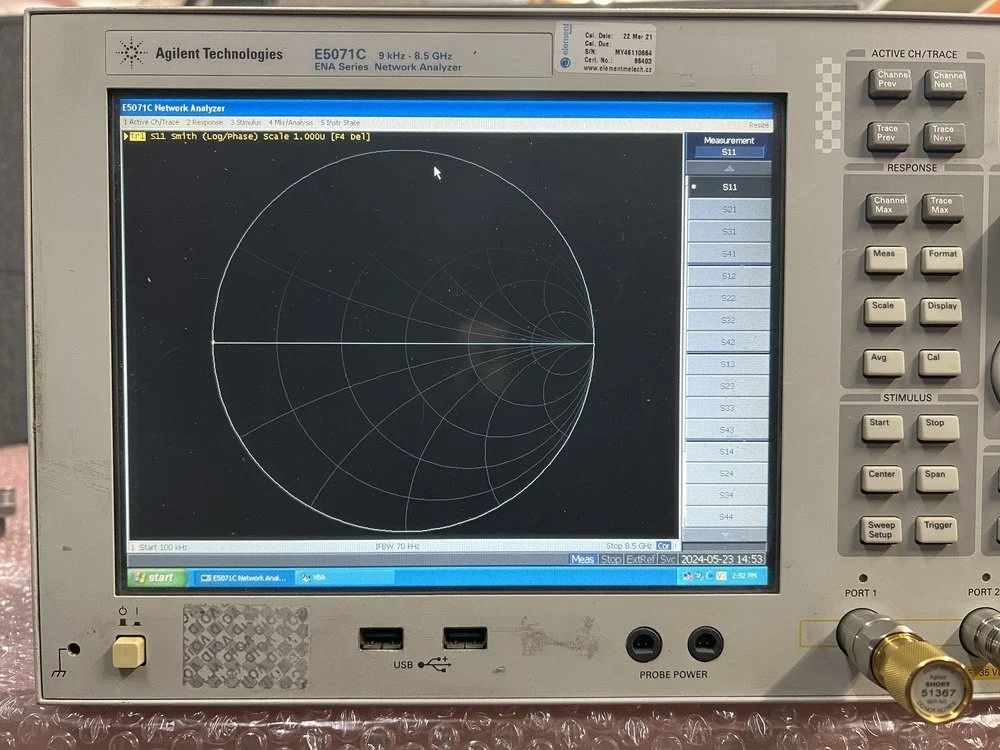Click the ExtRef status indicator
This screenshot has width=1000, height=750.
640,559
